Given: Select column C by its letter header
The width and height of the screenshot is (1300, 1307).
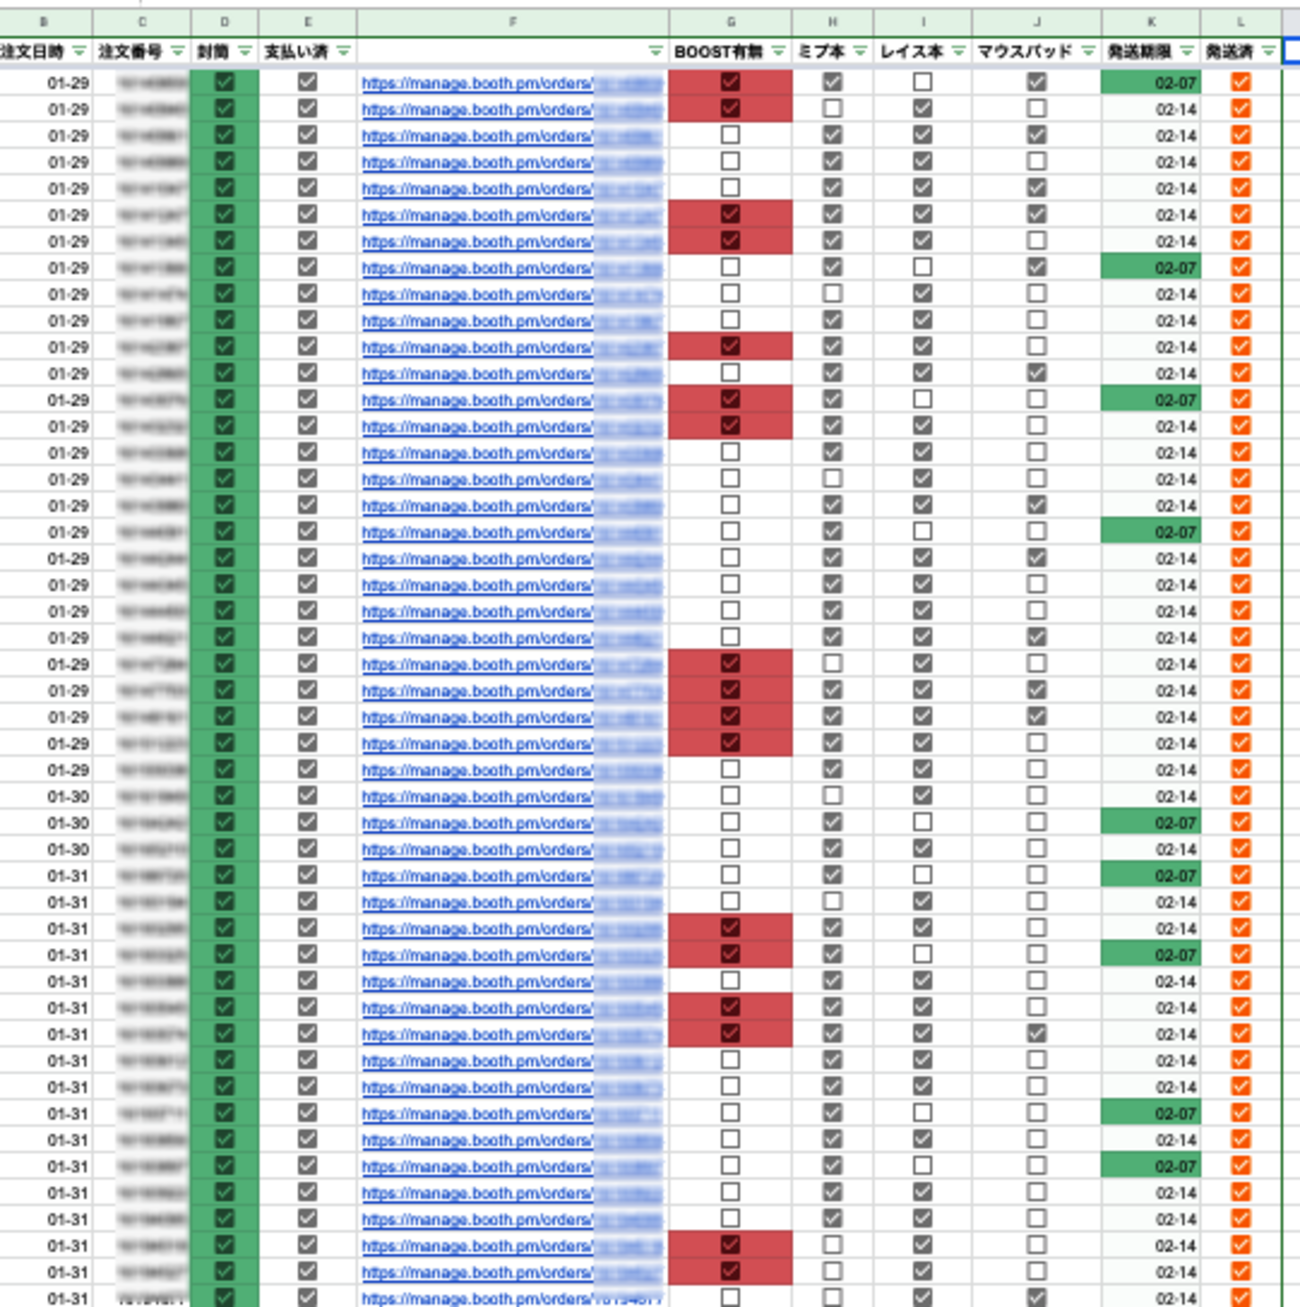Looking at the screenshot, I should point(141,22).
